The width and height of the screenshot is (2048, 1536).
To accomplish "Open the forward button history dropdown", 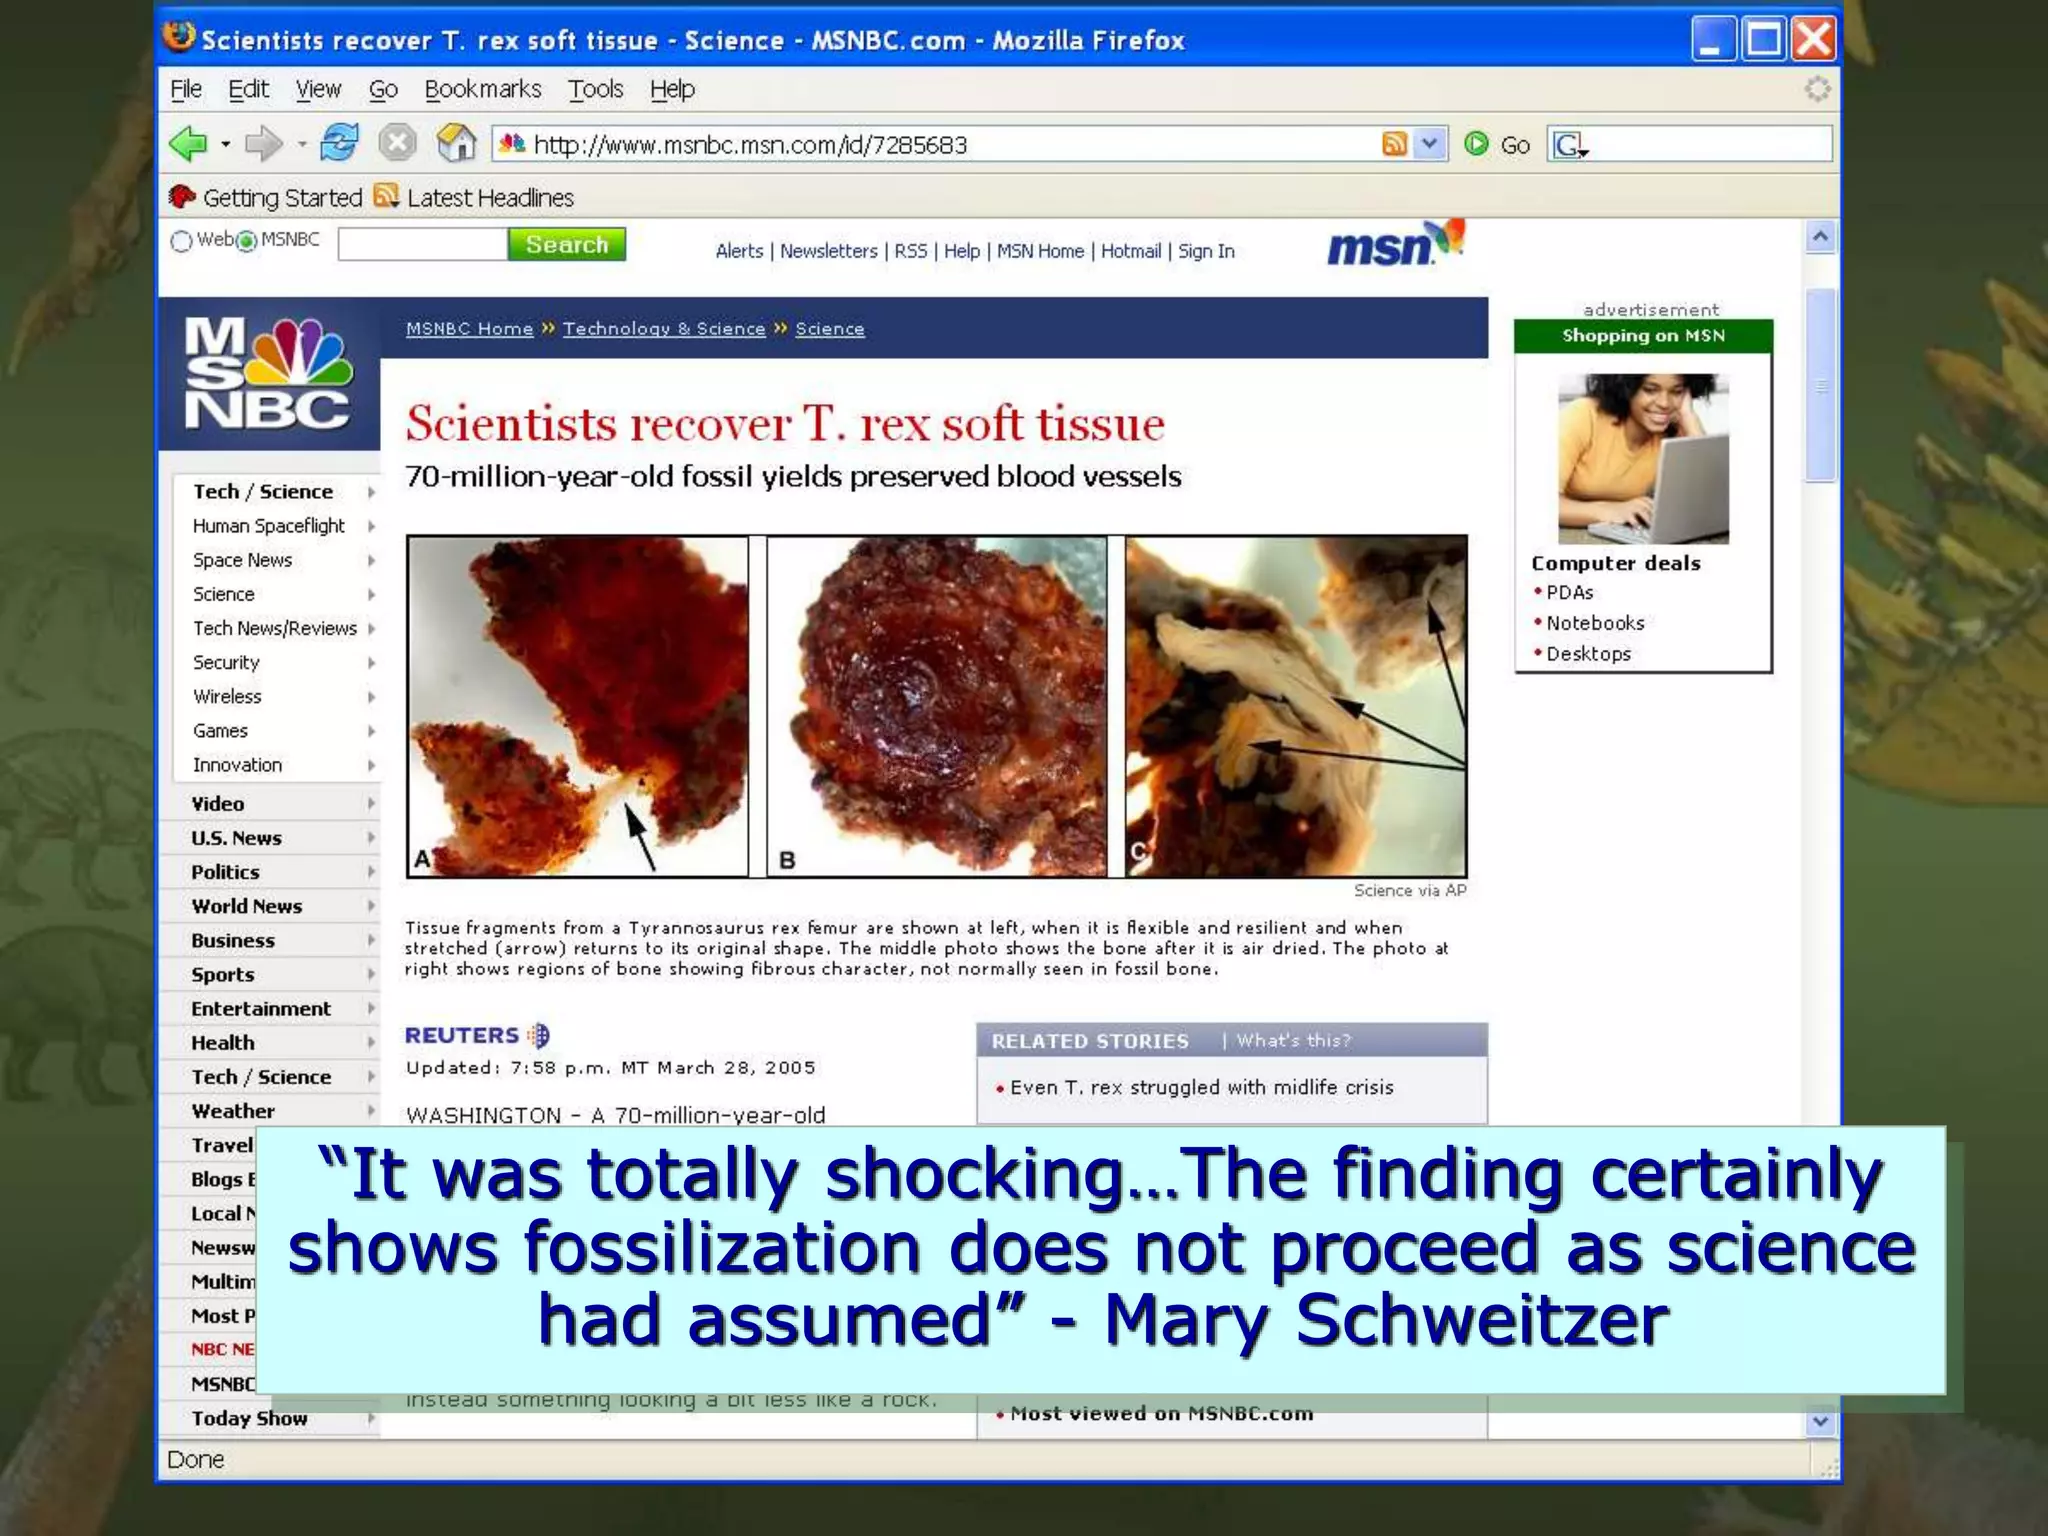I will pos(302,144).
